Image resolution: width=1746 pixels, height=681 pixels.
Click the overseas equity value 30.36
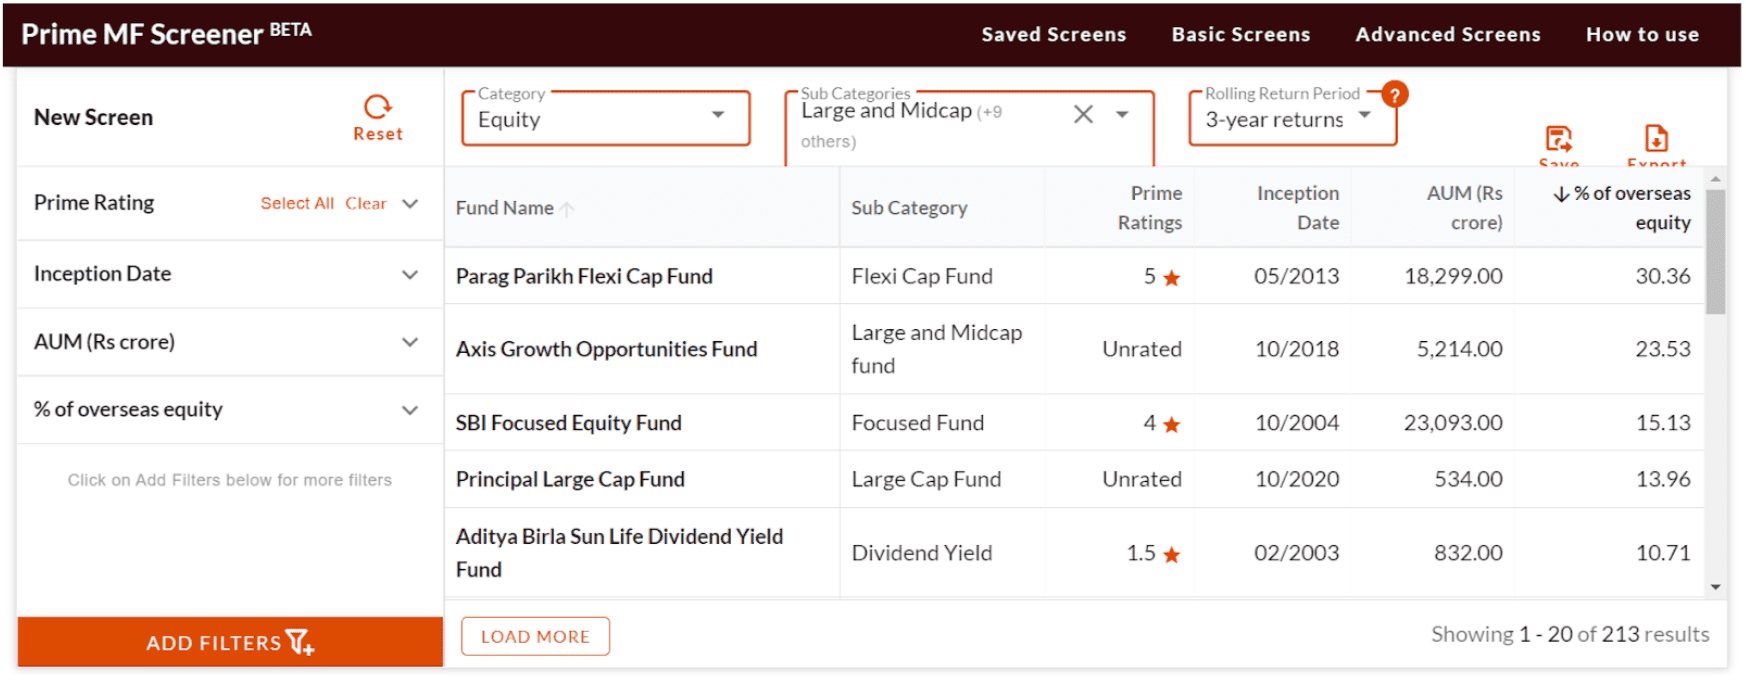[x=1663, y=276]
